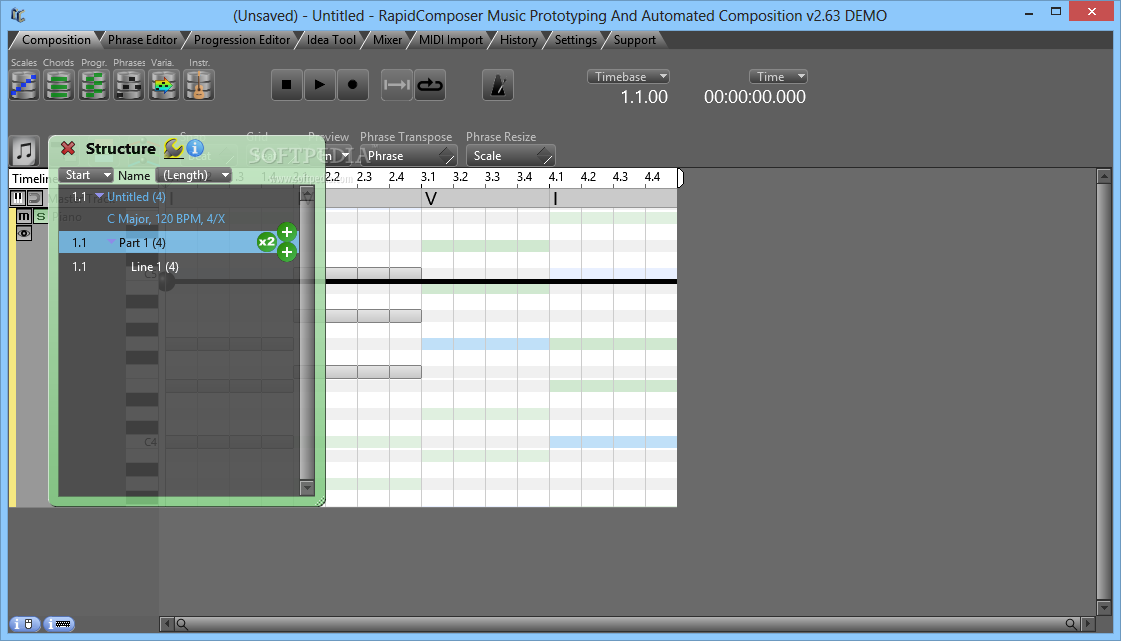Add a part above Part 1 with upper plus
This screenshot has height=641, width=1121.
pyautogui.click(x=287, y=232)
